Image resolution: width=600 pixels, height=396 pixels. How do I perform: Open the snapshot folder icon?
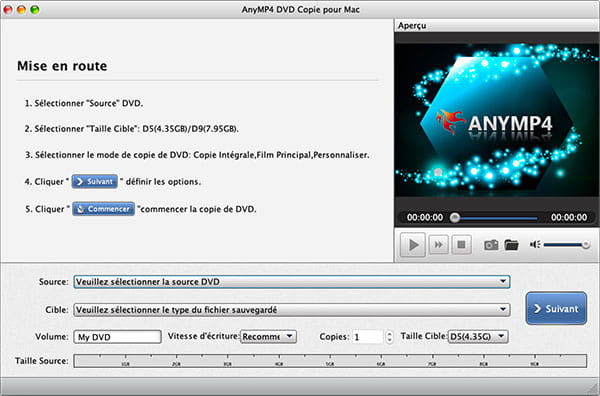click(x=511, y=245)
